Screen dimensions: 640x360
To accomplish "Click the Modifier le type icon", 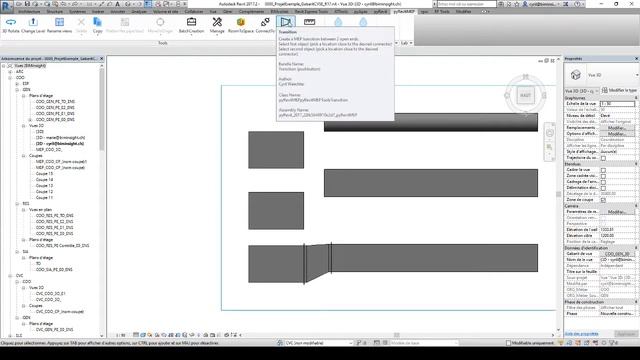I will (x=604, y=90).
